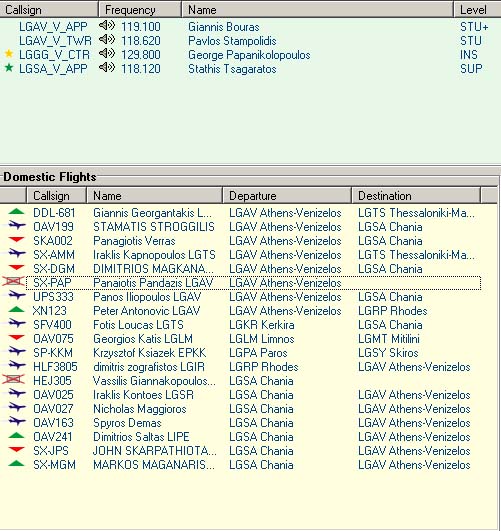Click blue airplane icon for OAV199

coord(17,225)
